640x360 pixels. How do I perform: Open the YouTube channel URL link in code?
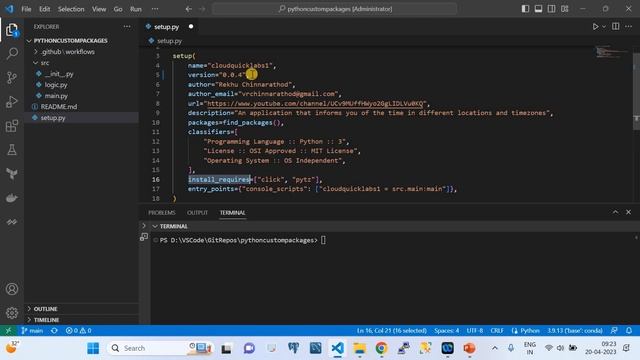[315, 103]
